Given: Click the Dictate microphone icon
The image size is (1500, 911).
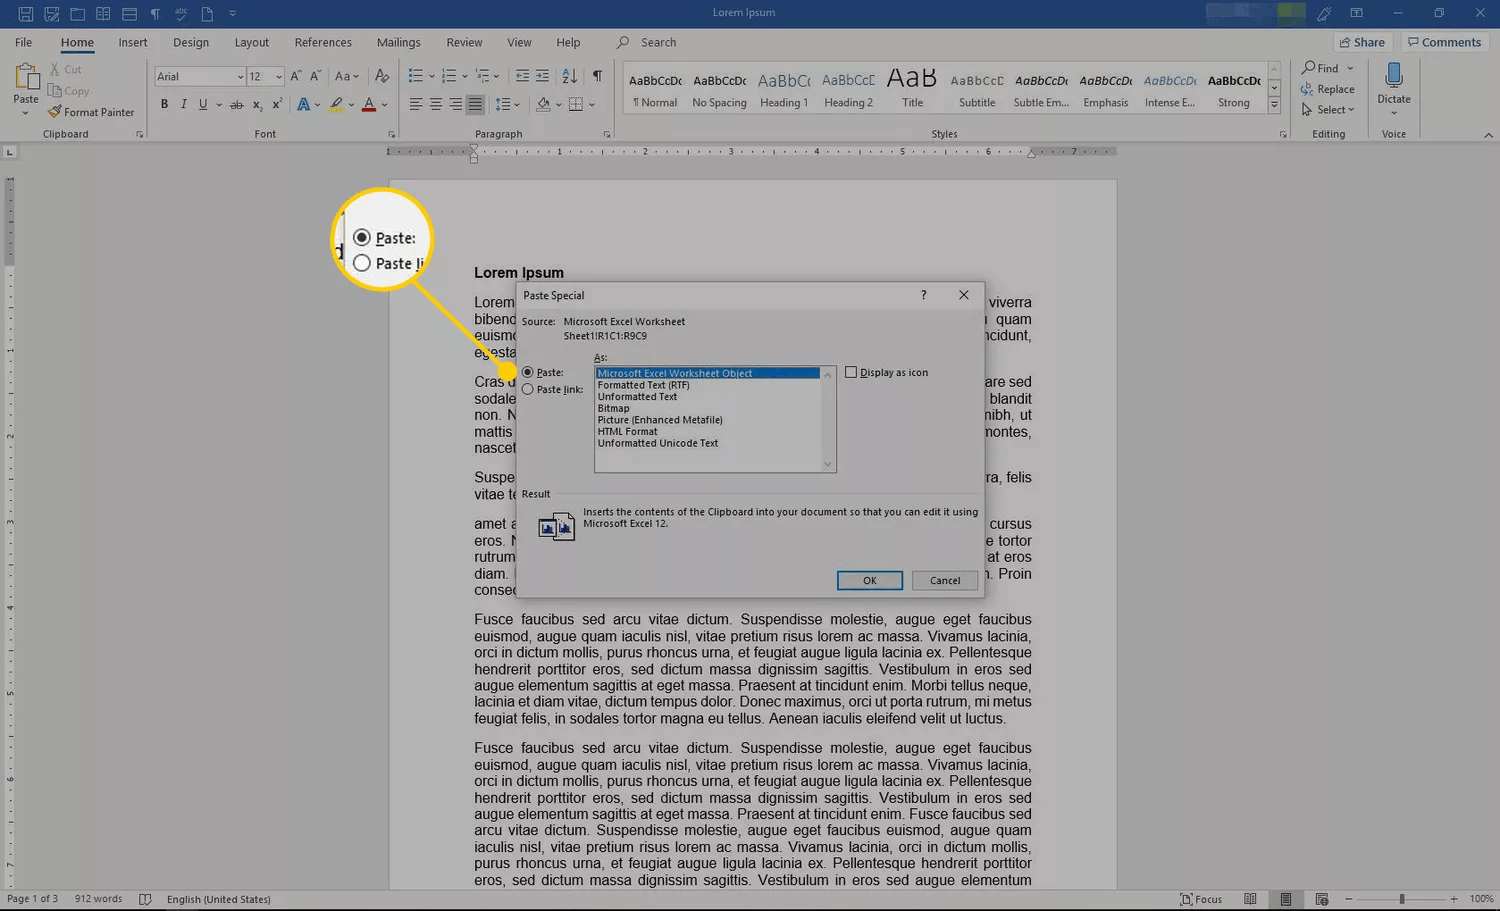Looking at the screenshot, I should pos(1393,76).
